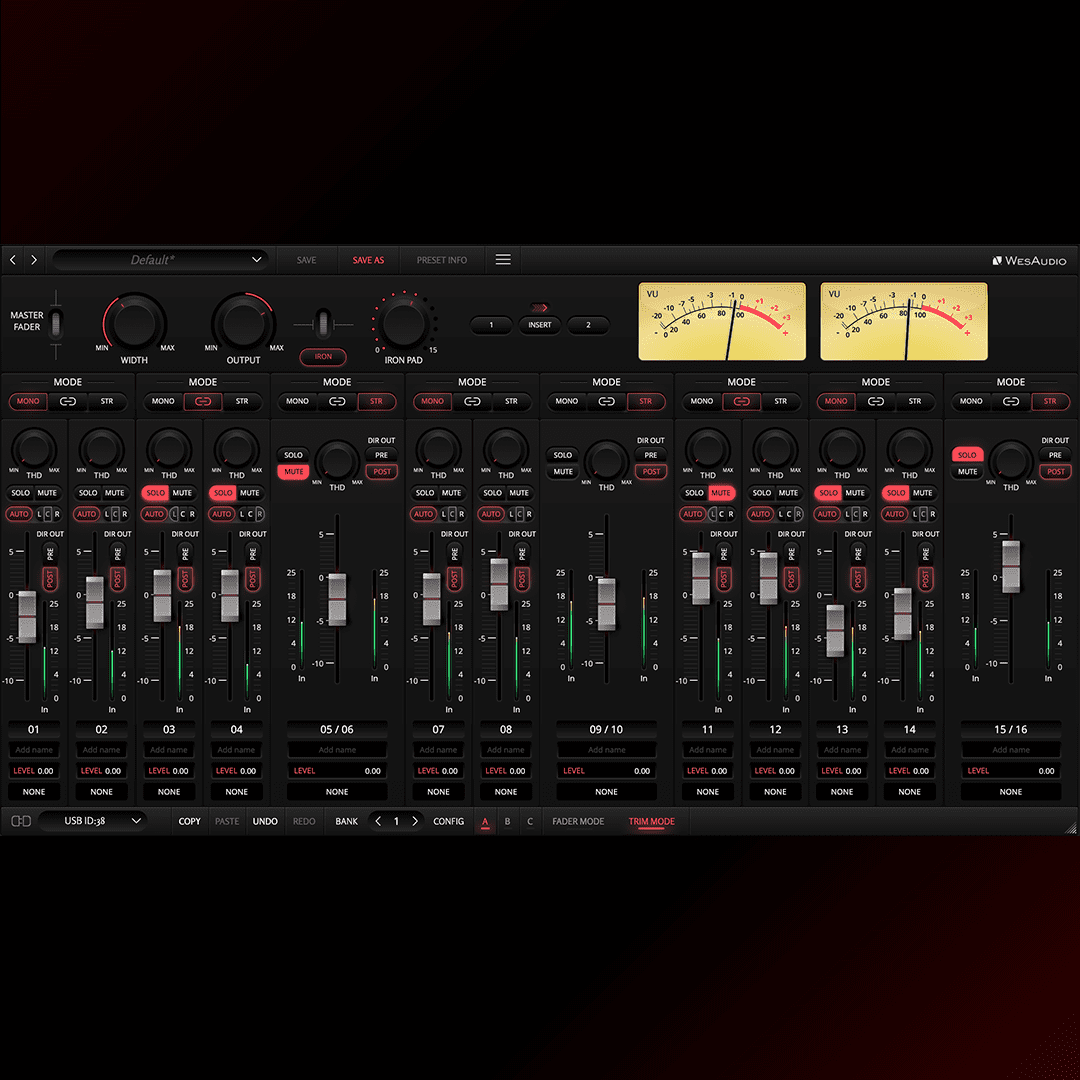The width and height of the screenshot is (1080, 1080).
Task: Select the B setting tab
Action: coord(508,821)
